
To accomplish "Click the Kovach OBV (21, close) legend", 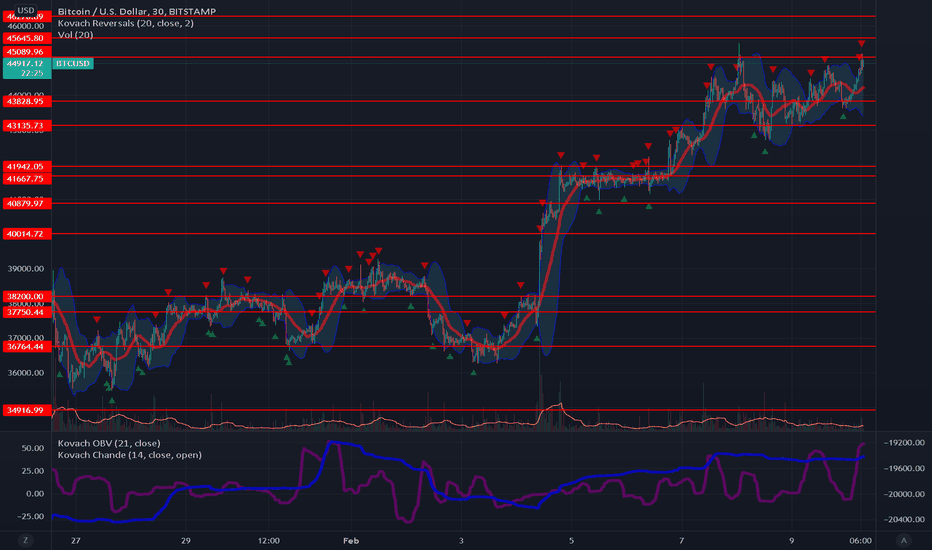I will [x=109, y=443].
